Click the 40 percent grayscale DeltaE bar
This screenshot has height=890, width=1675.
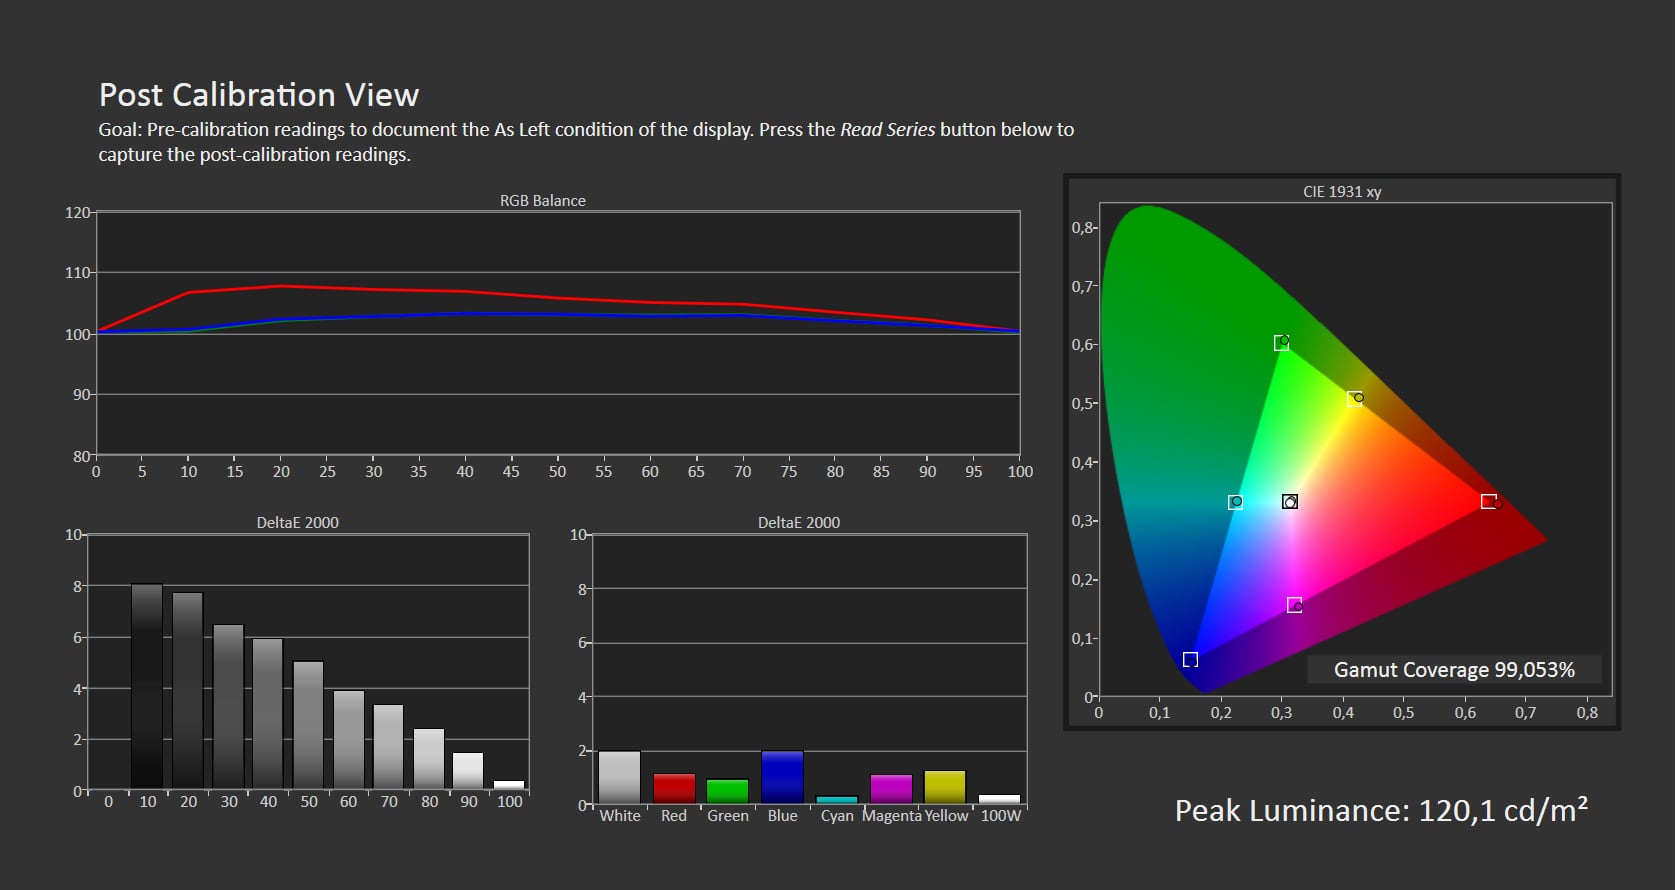pyautogui.click(x=268, y=714)
